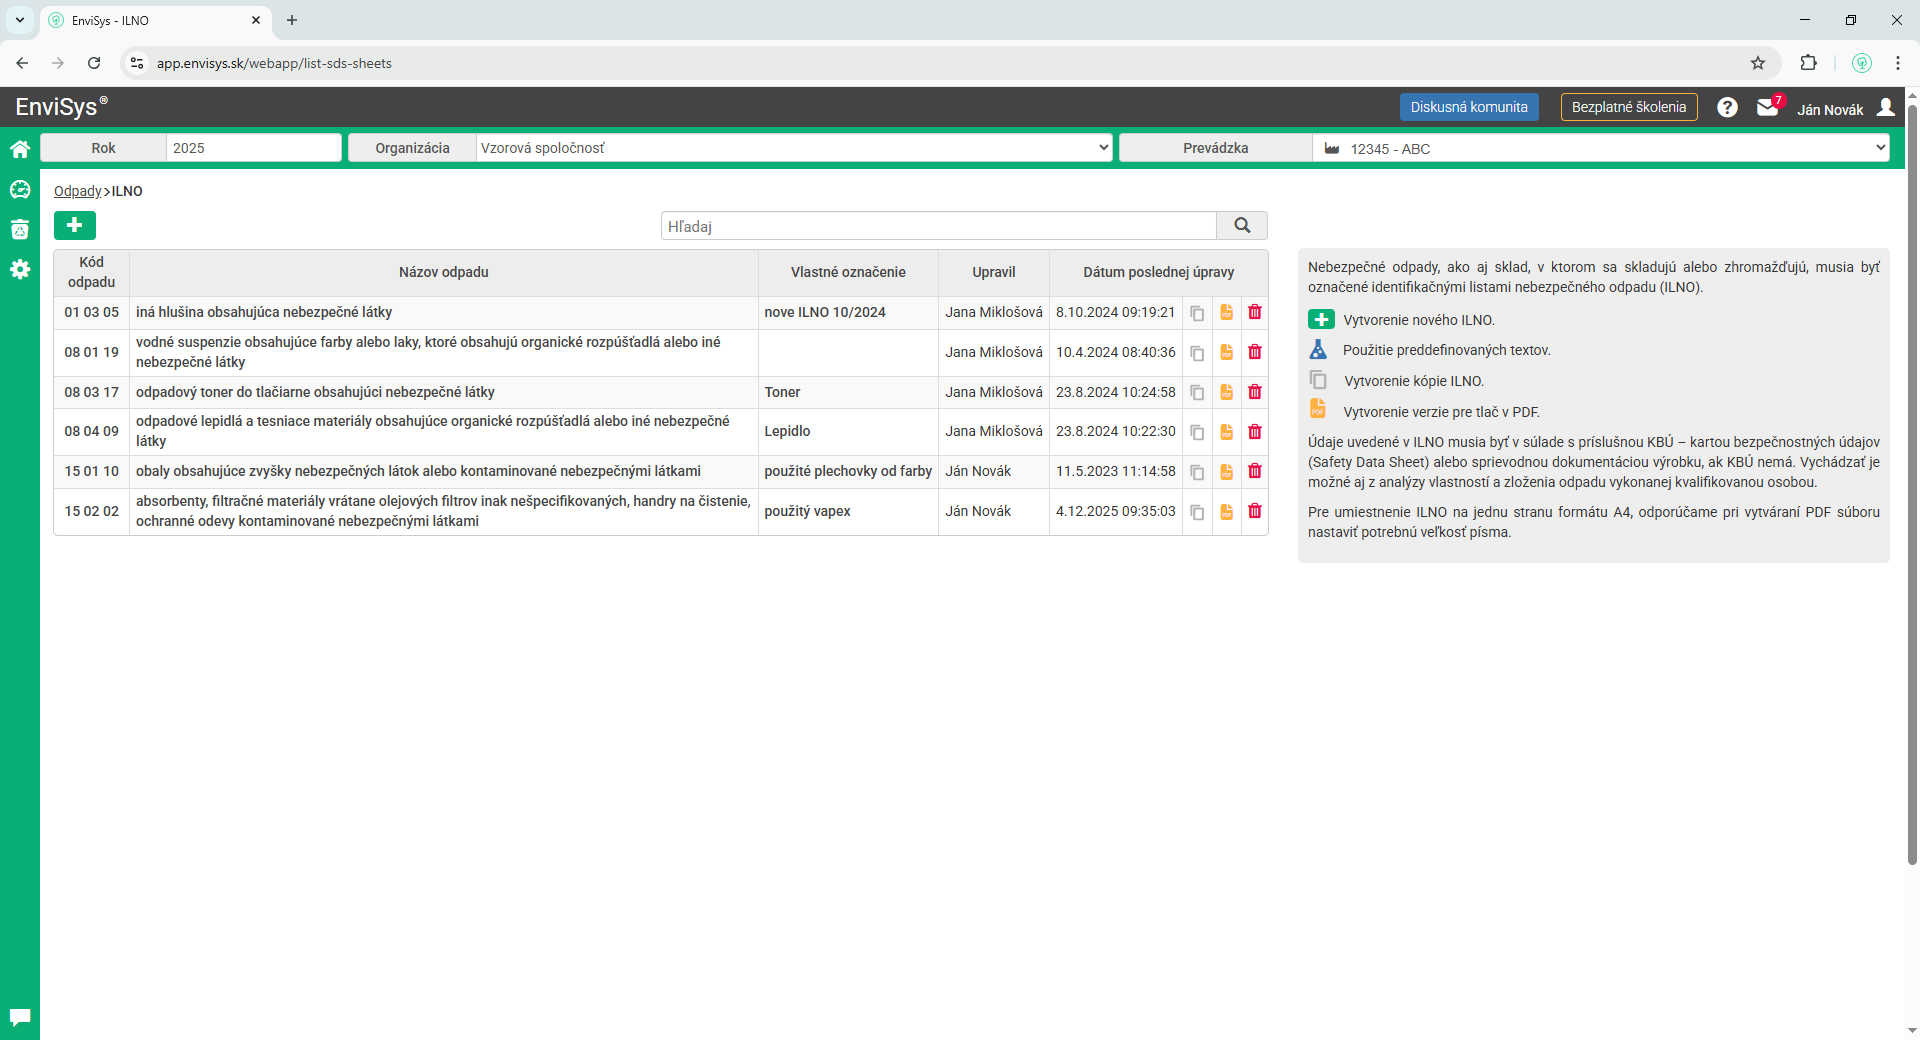Generate PDF for the Lepidlo row
Screen dimensions: 1920x1040
(x=1226, y=432)
